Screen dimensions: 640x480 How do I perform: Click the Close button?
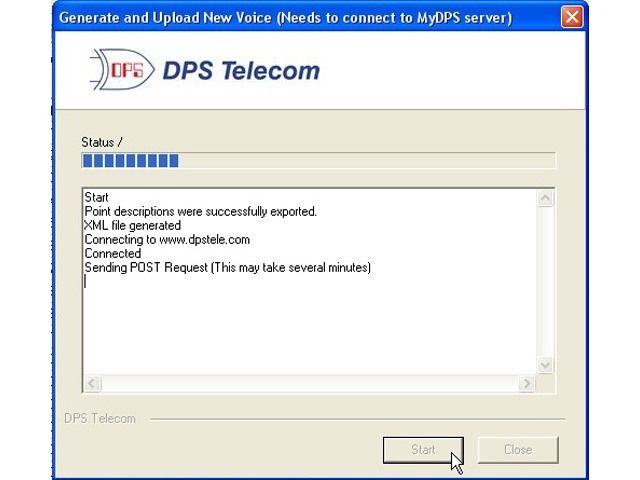[x=518, y=450]
